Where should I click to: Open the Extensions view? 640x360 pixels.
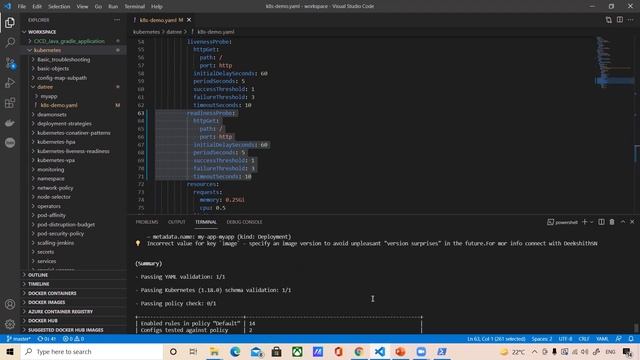coord(10,103)
